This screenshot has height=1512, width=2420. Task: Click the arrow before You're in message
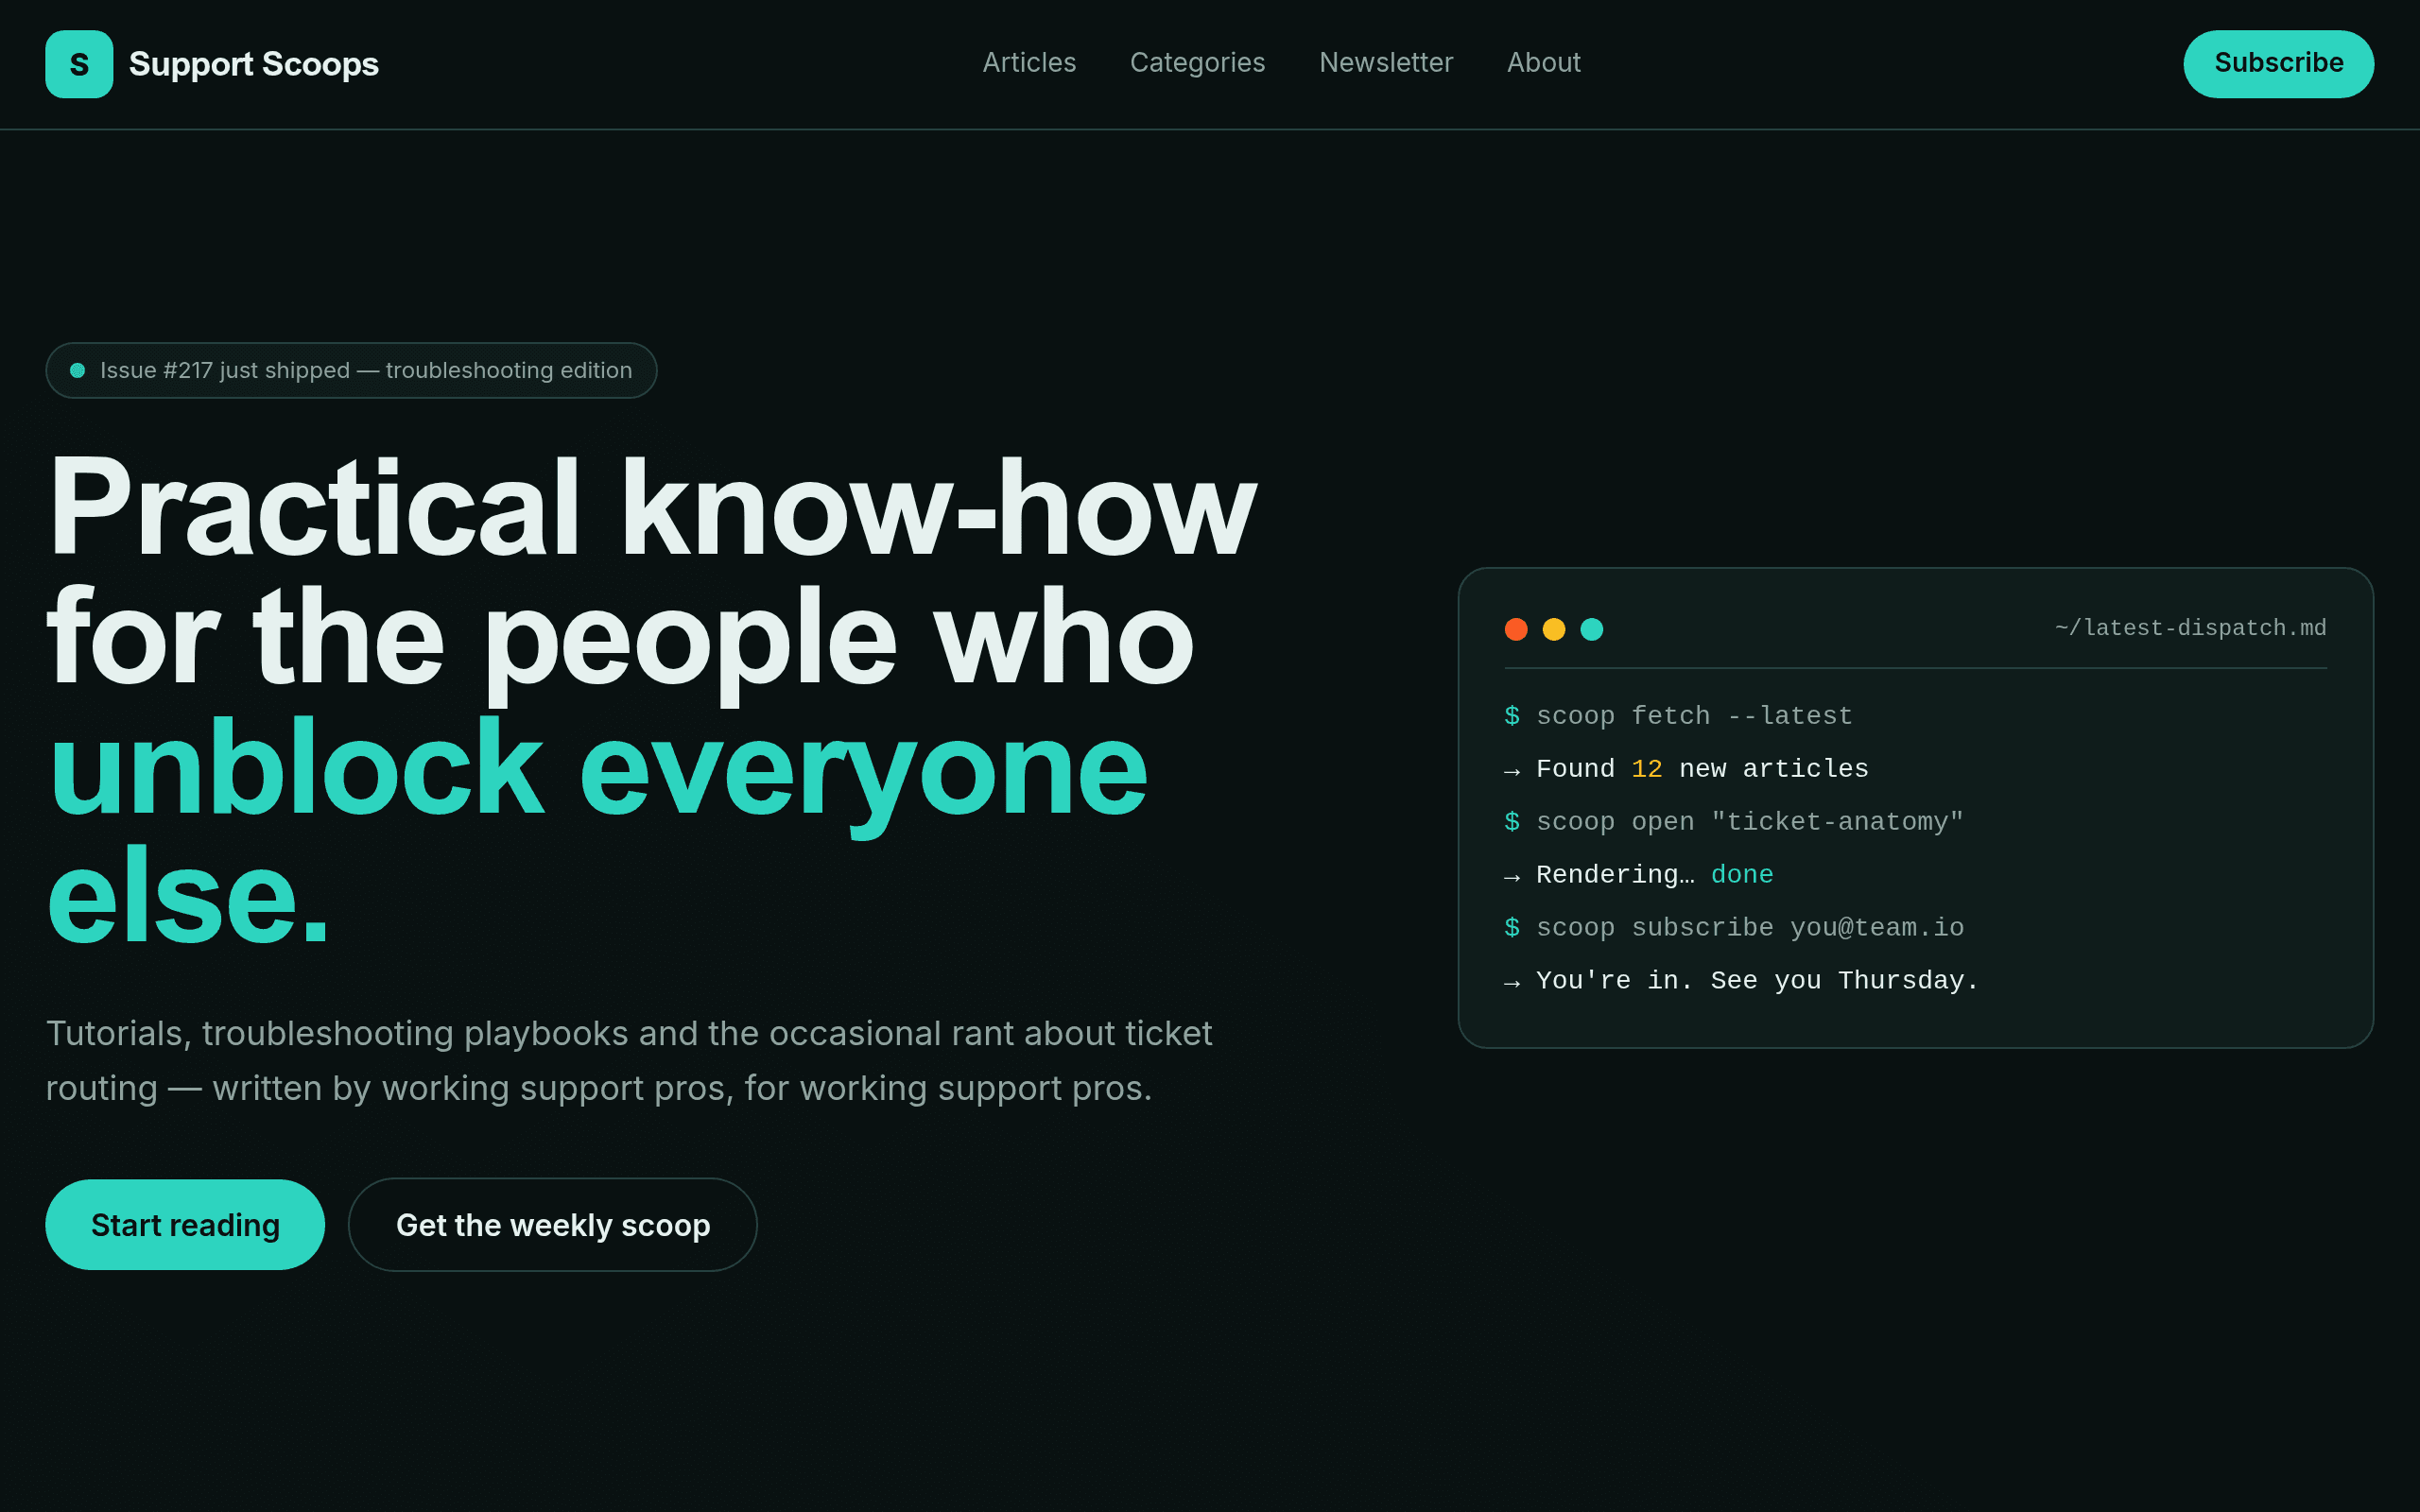1512,982
